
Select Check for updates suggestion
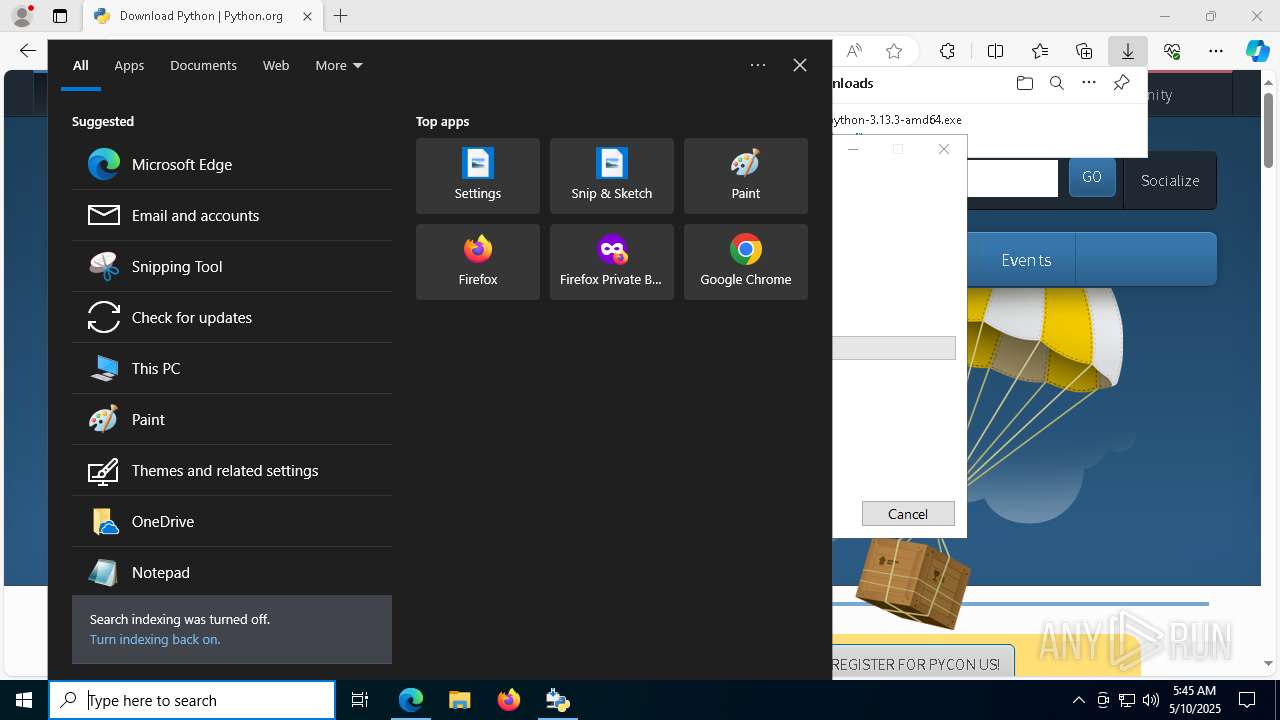232,317
